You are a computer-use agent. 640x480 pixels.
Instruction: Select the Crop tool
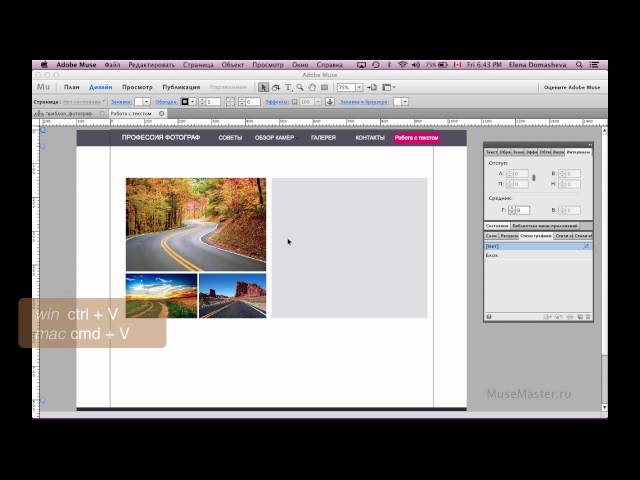click(276, 87)
